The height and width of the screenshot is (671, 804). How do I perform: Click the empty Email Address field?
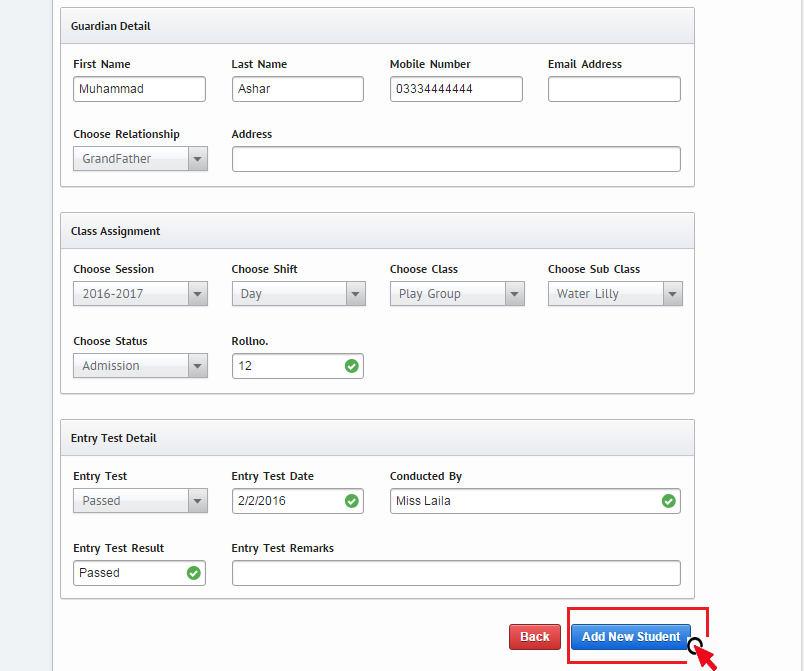point(614,89)
